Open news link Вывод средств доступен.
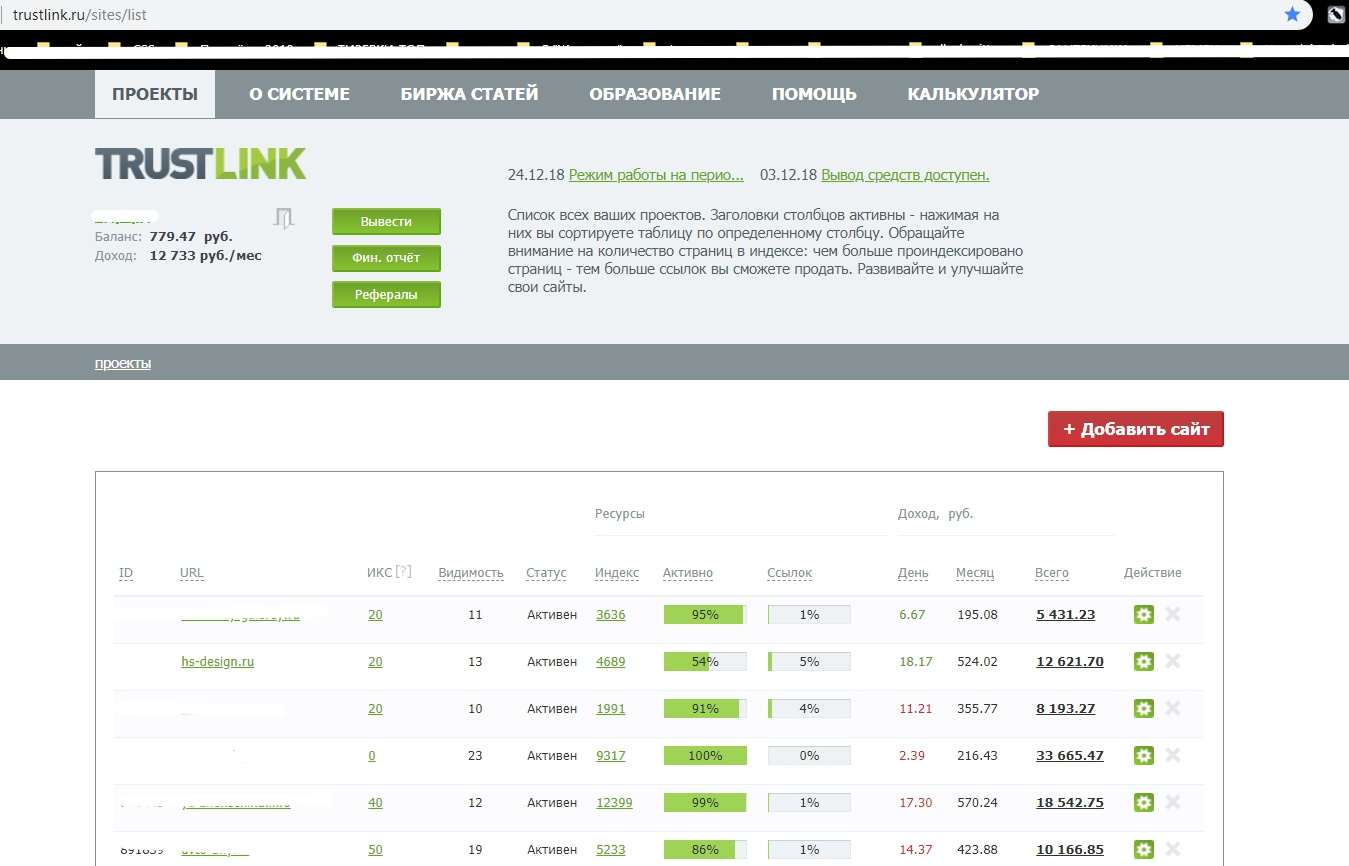The image size is (1349, 866). [x=905, y=175]
